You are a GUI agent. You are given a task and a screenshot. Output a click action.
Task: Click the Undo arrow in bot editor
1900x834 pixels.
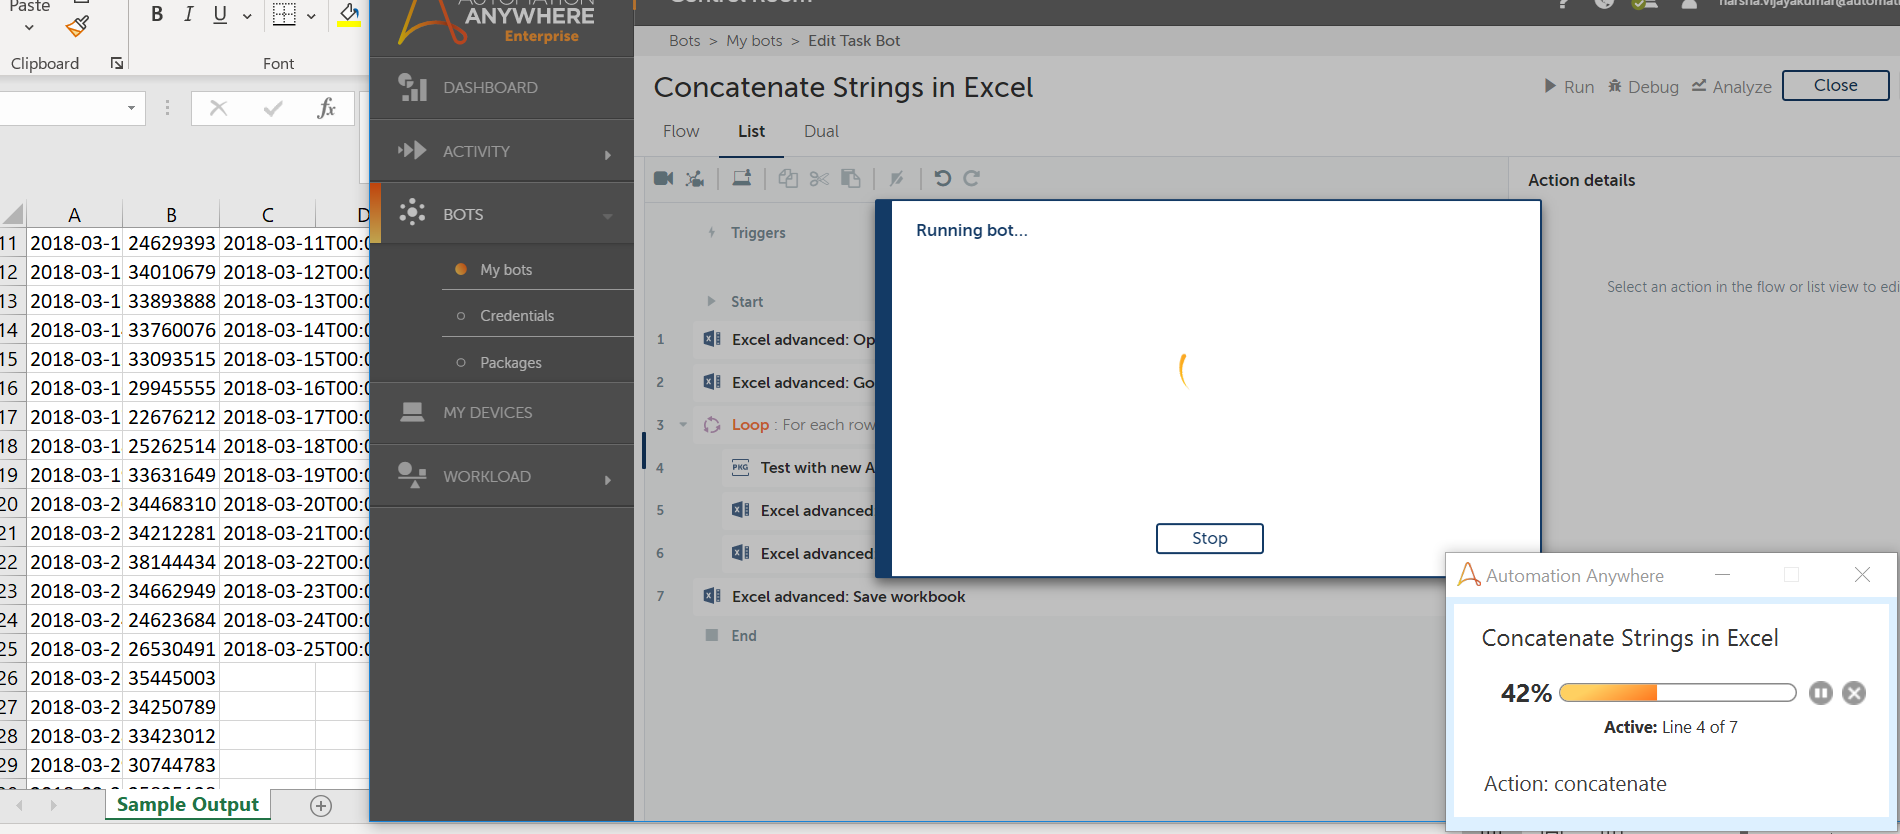[942, 178]
